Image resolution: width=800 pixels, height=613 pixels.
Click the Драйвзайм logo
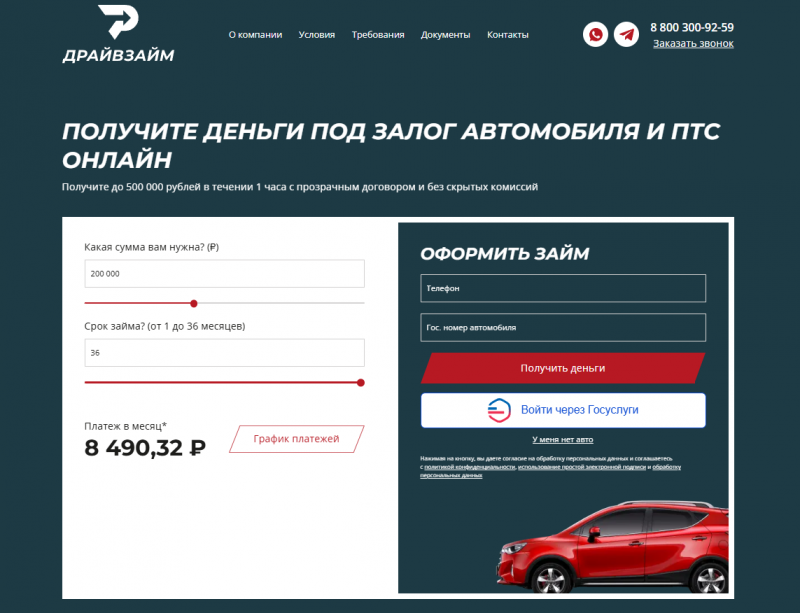118,34
